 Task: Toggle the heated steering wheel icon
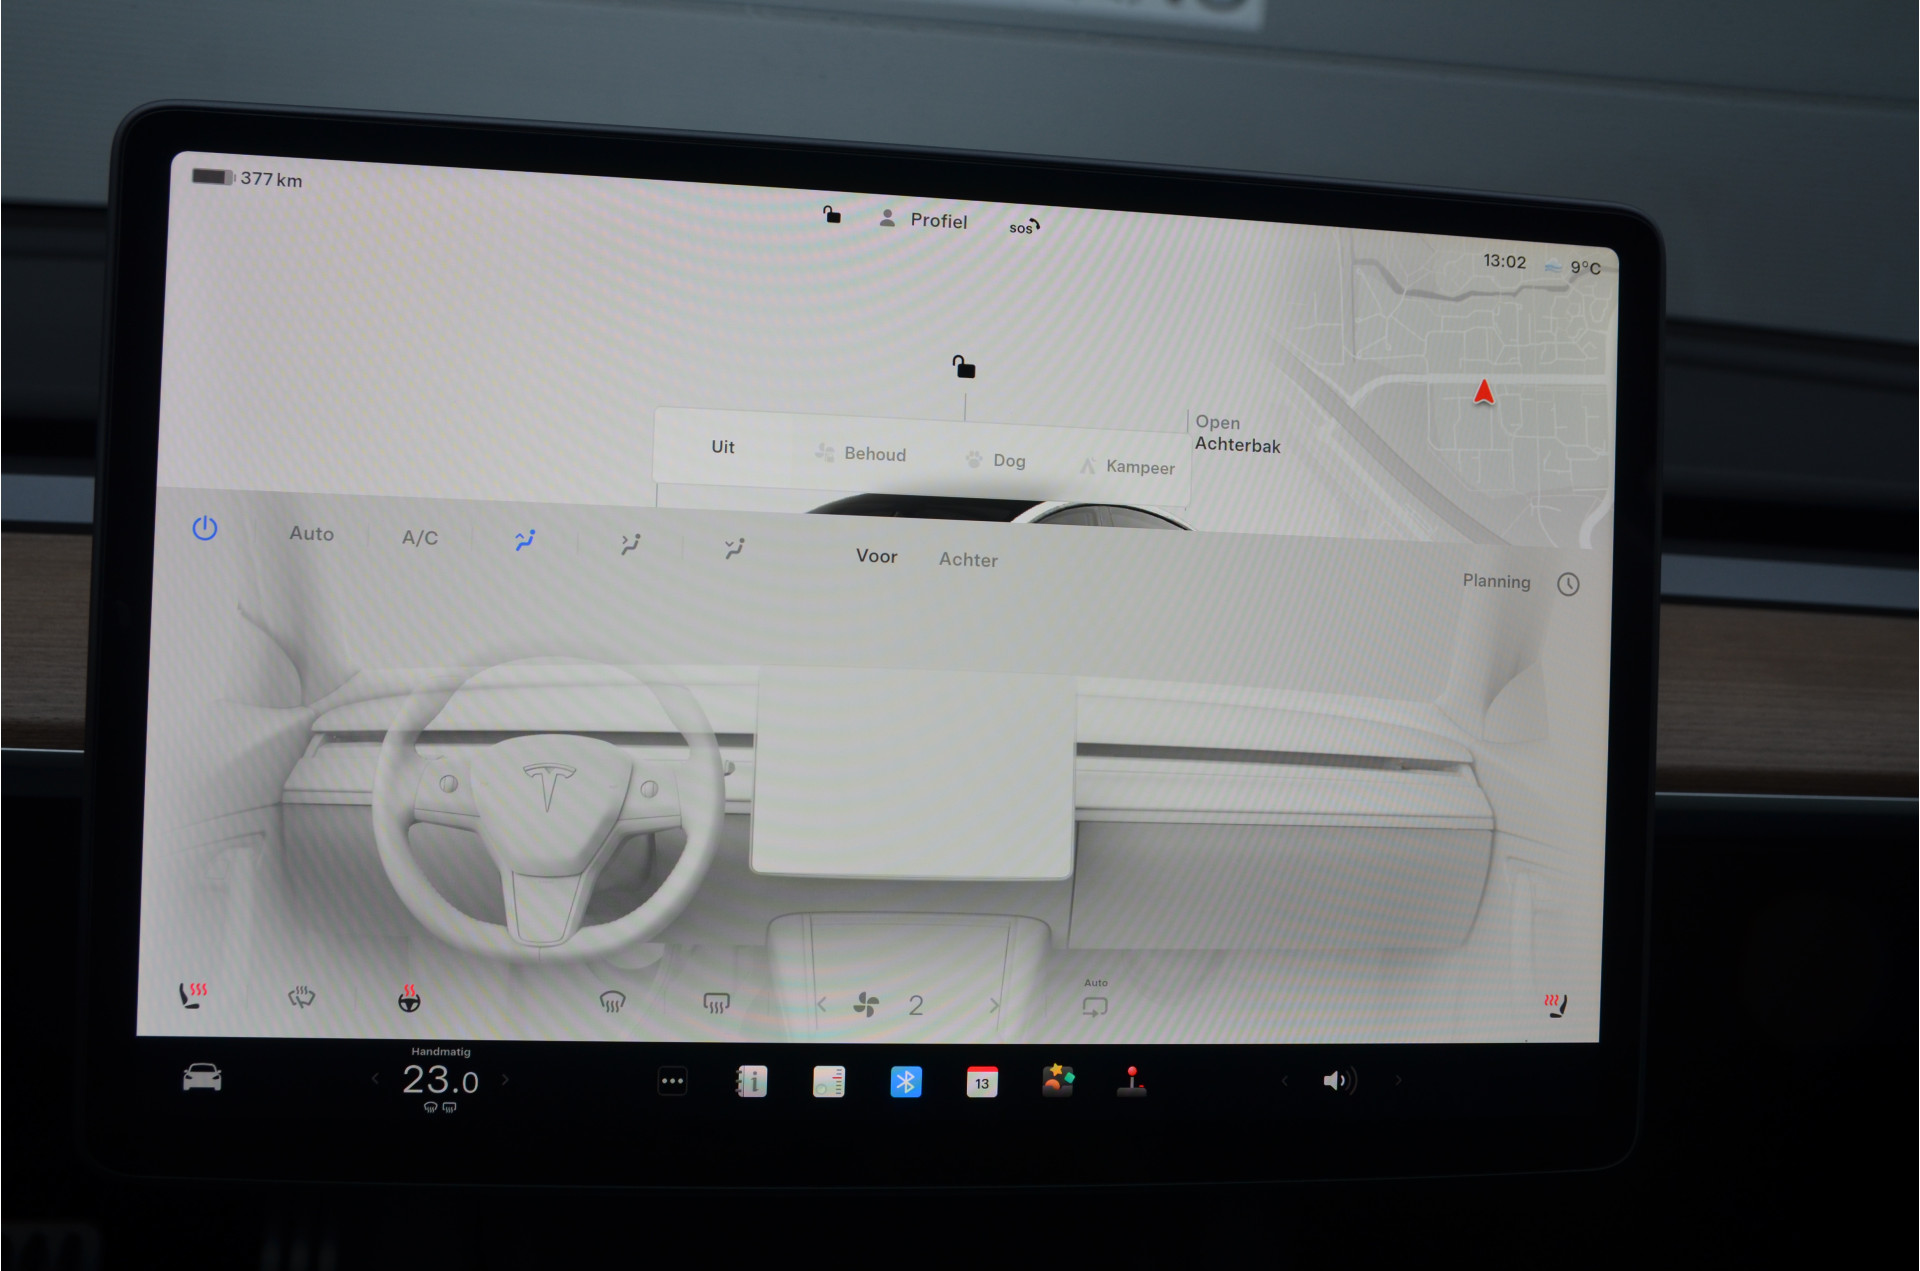[409, 998]
